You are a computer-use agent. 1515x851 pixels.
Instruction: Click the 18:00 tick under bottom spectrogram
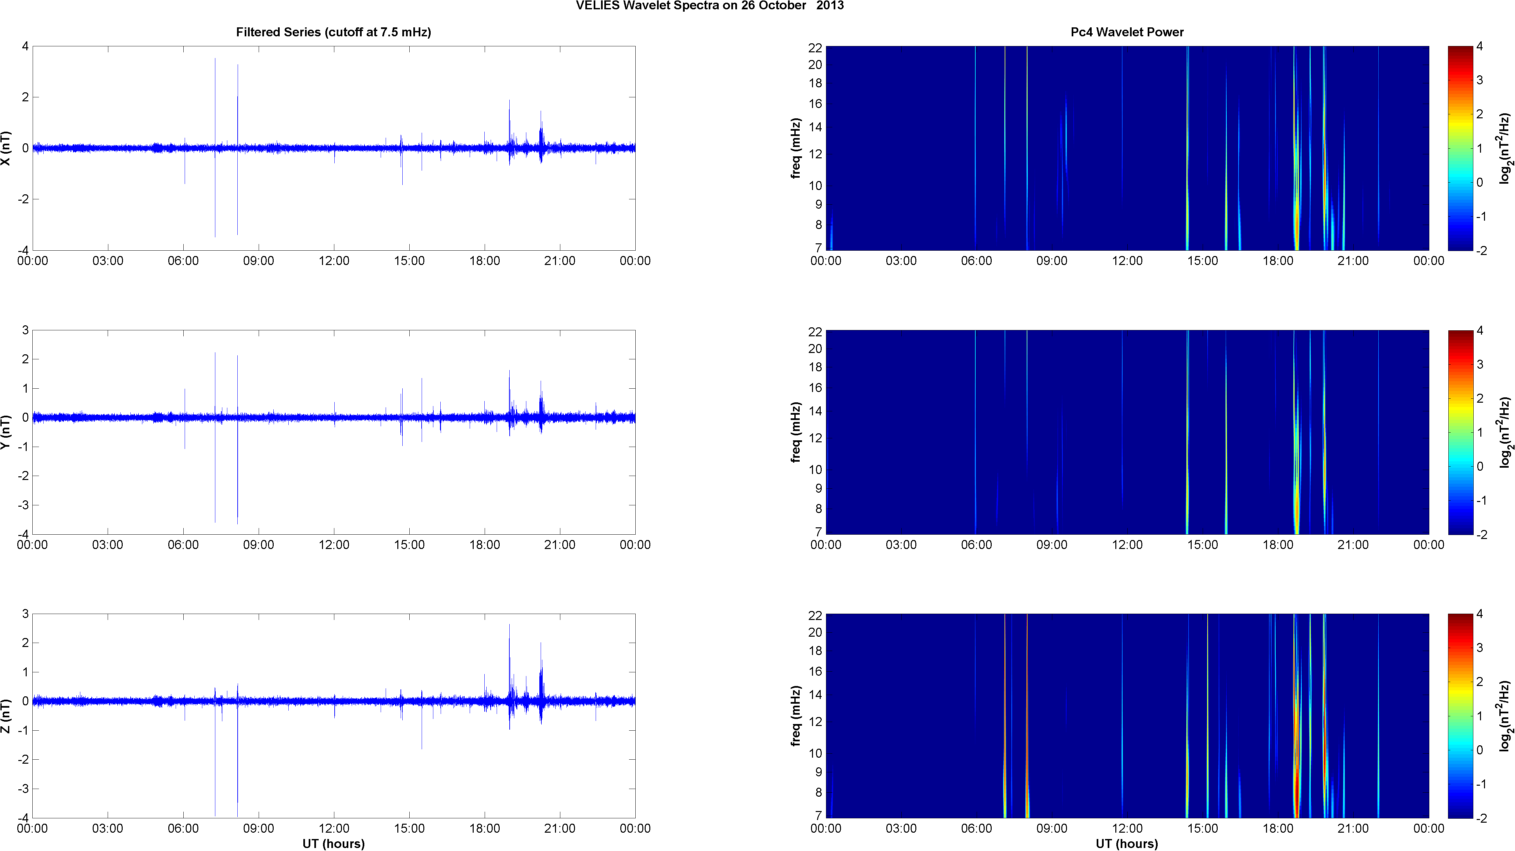pos(1277,828)
